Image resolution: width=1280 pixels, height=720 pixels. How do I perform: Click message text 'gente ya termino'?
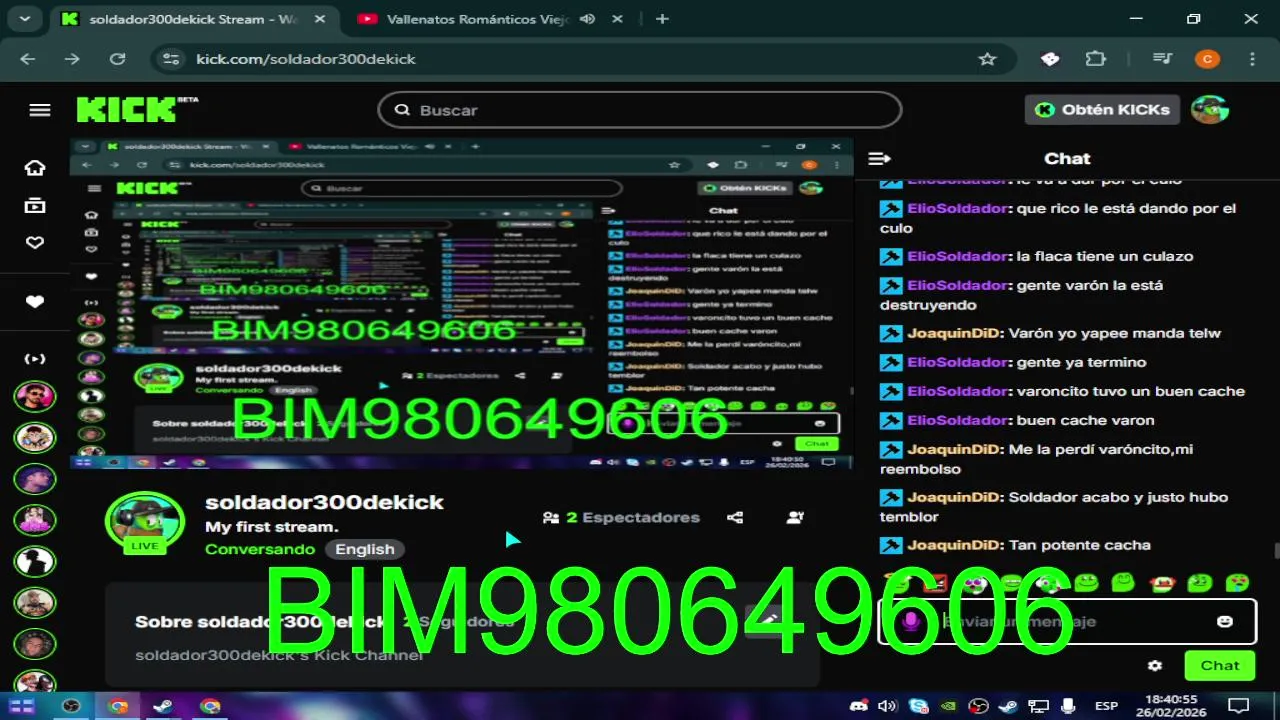tap(1081, 362)
